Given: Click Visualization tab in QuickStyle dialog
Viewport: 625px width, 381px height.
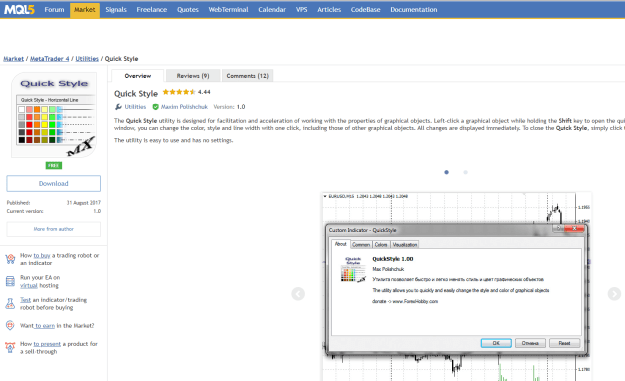Looking at the screenshot, I should [x=405, y=245].
